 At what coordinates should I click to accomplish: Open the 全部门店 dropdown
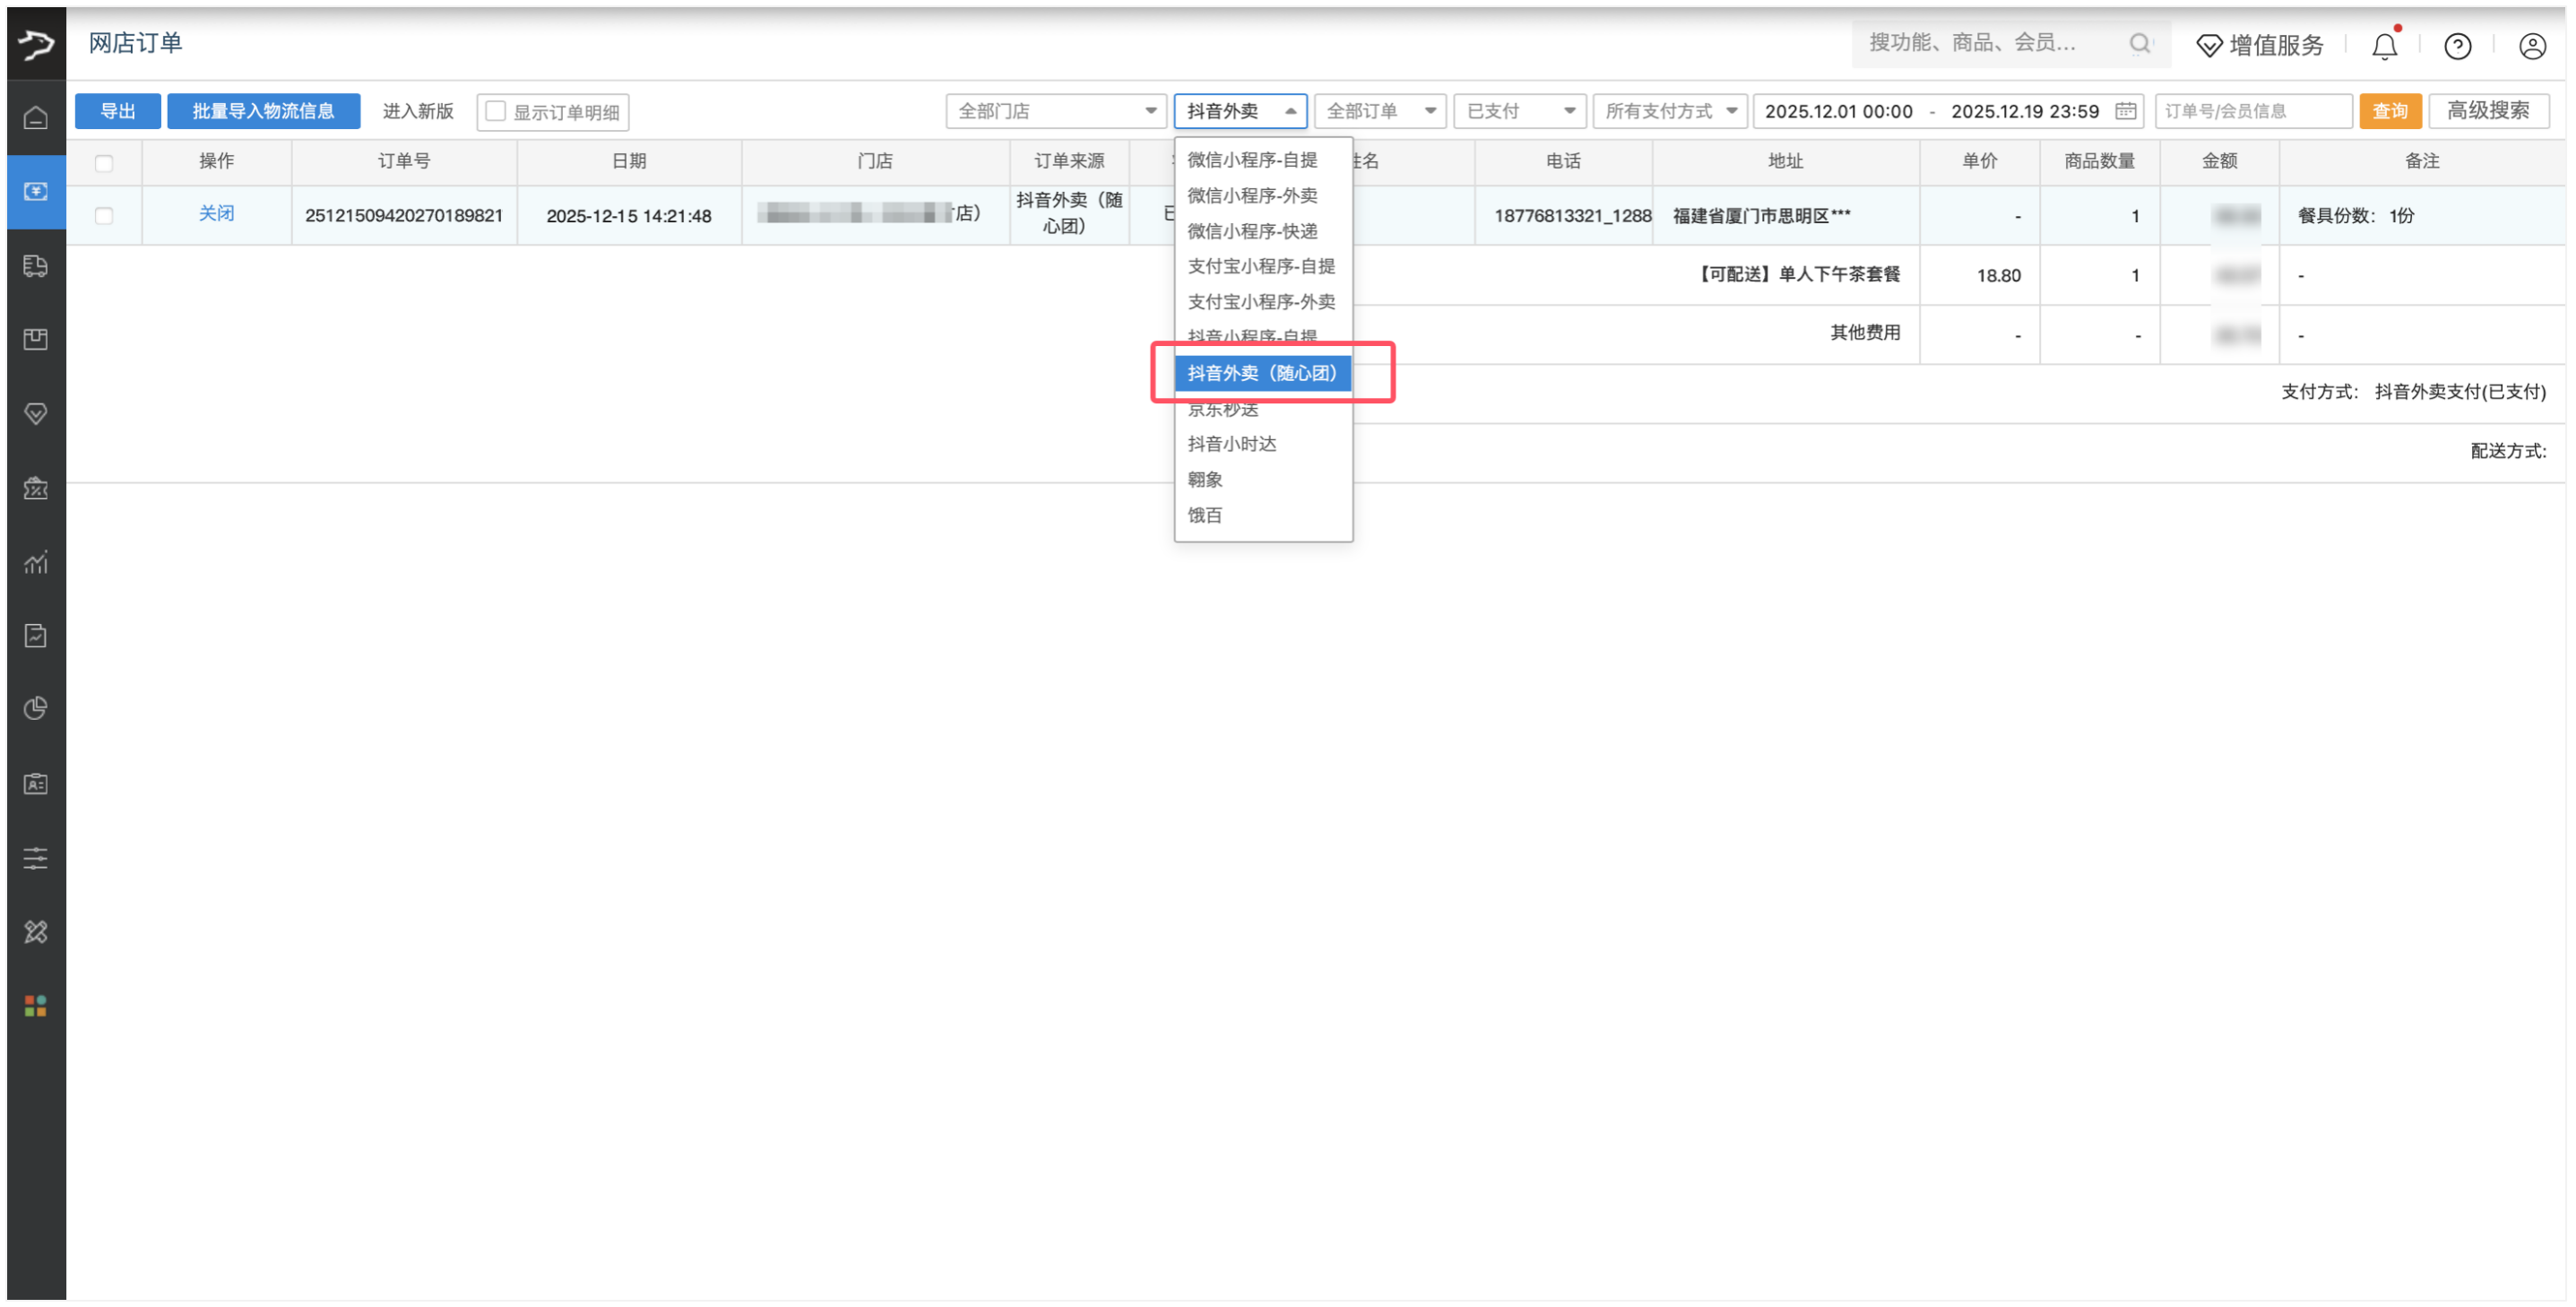pos(1056,111)
